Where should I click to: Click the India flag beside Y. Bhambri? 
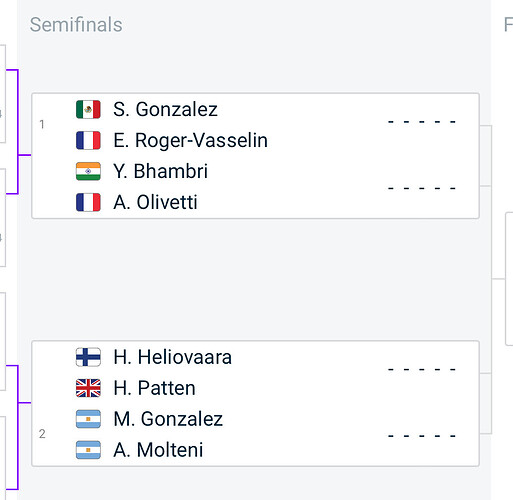88,171
